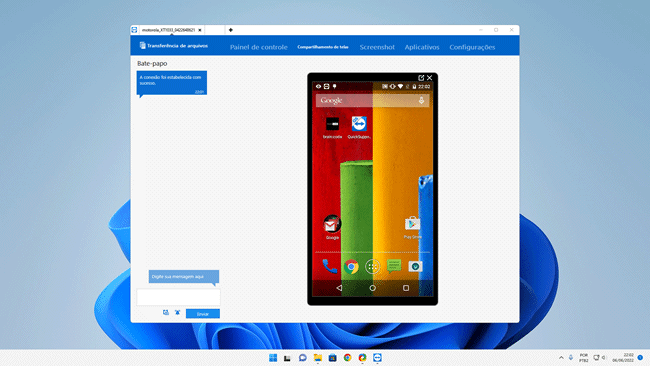Screen dimensions: 650x366
Task: Go to the Aplicativos tab
Action: (x=422, y=47)
